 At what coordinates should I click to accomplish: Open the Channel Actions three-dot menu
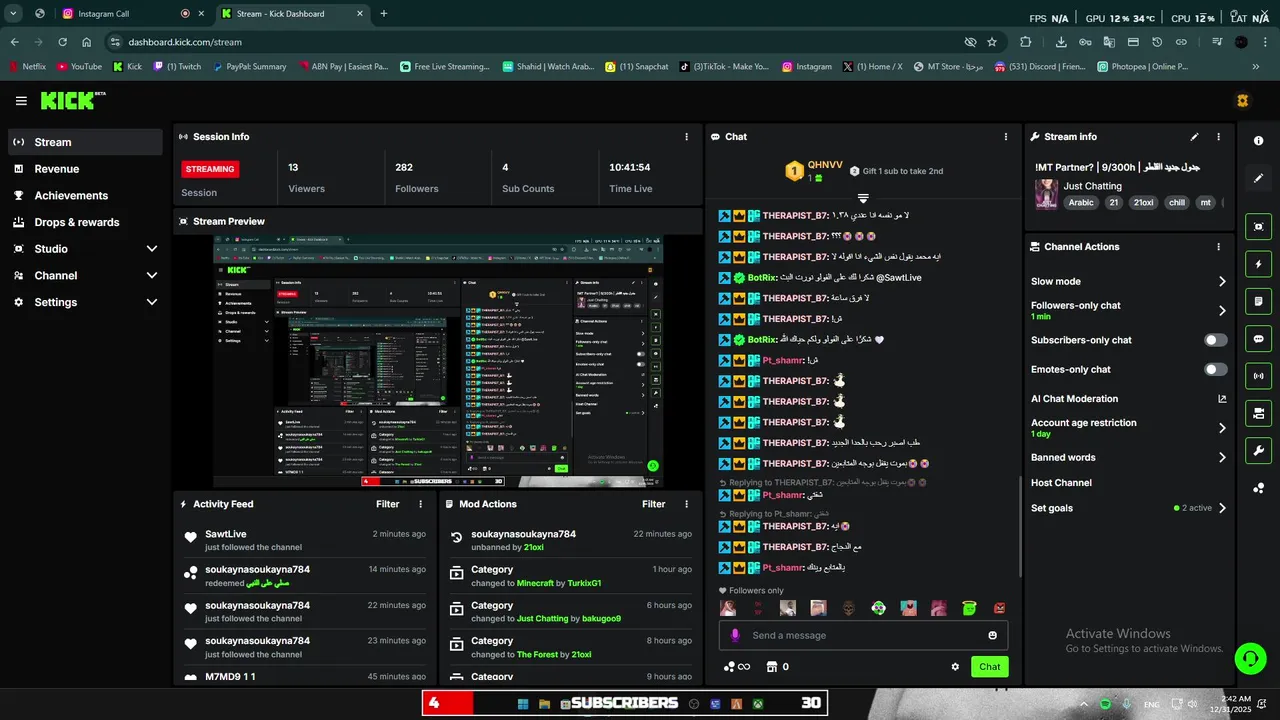tap(1218, 247)
